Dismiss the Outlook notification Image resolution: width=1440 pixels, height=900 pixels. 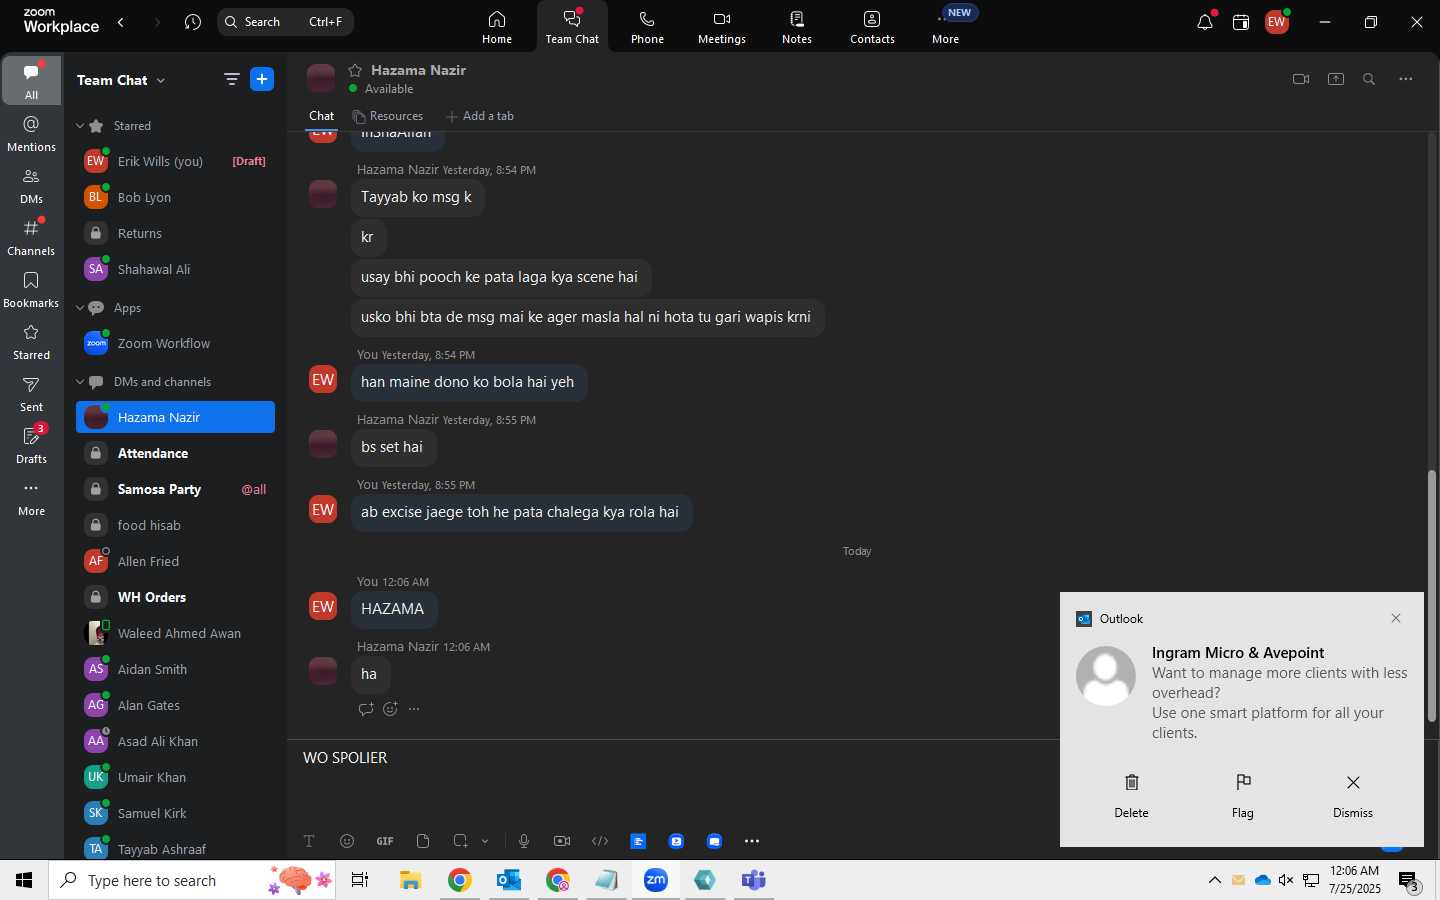tap(1353, 795)
